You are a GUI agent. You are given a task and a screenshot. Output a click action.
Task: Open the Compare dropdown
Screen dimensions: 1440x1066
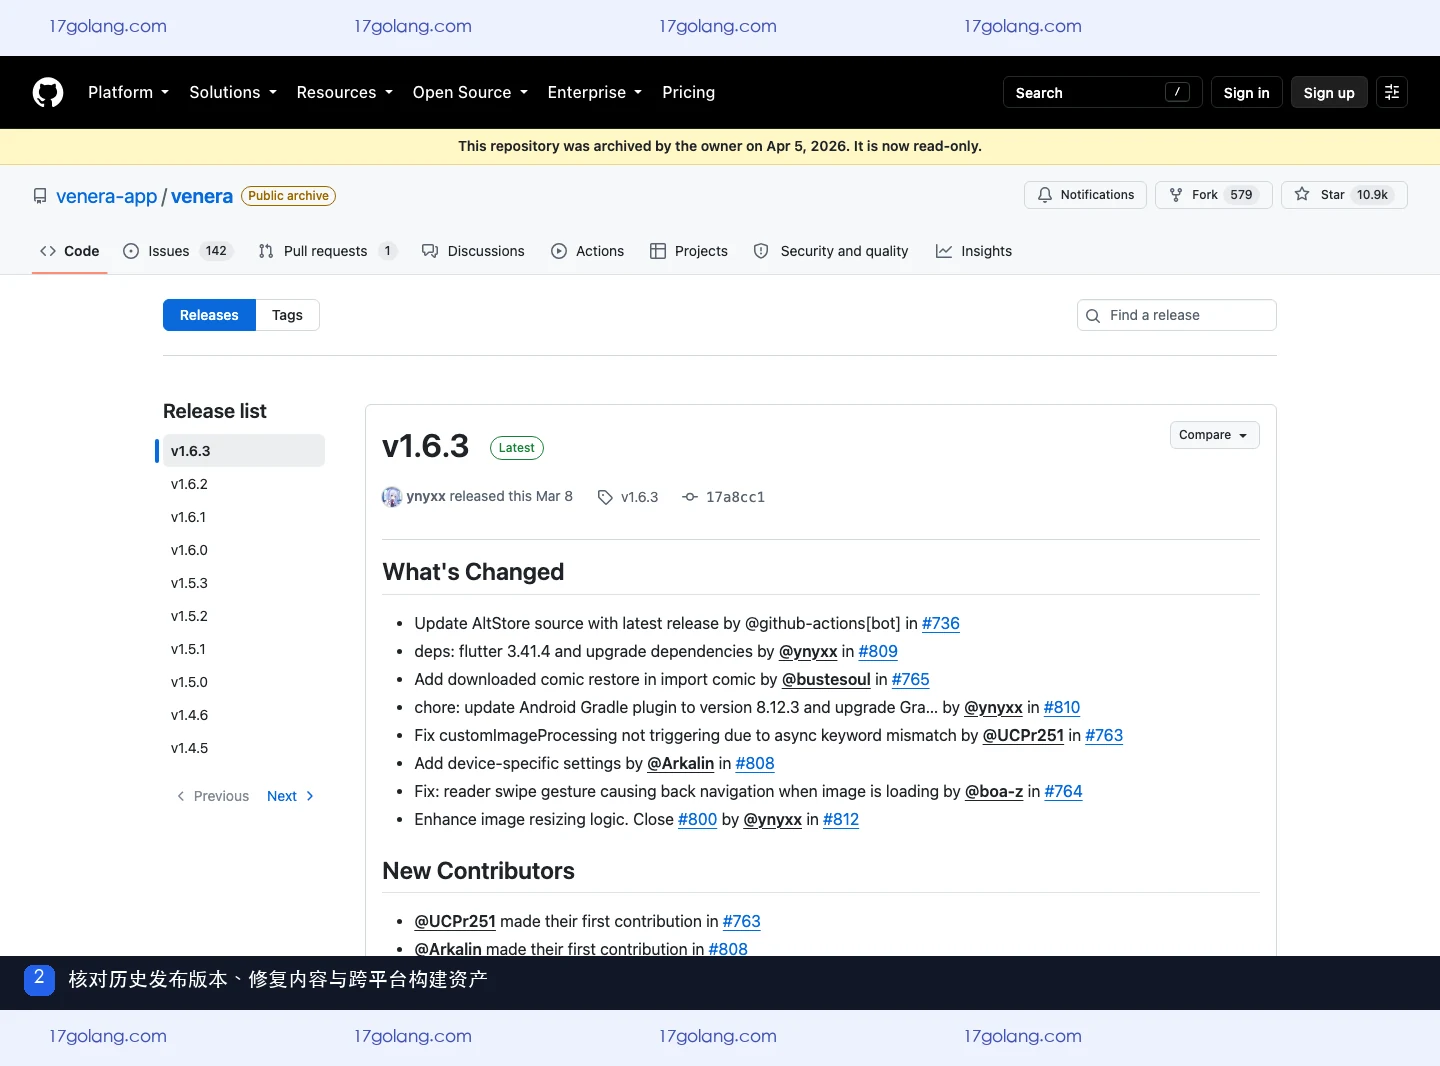pyautogui.click(x=1214, y=435)
